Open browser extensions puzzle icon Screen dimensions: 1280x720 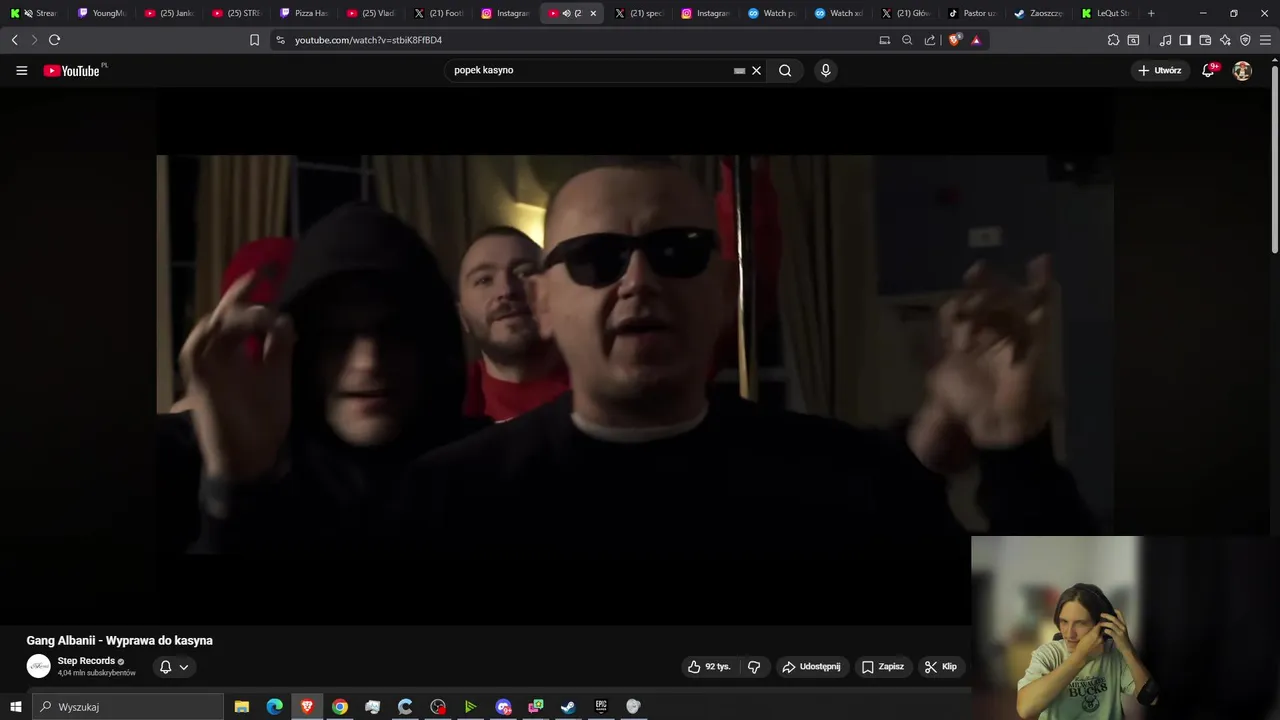pyautogui.click(x=1113, y=40)
